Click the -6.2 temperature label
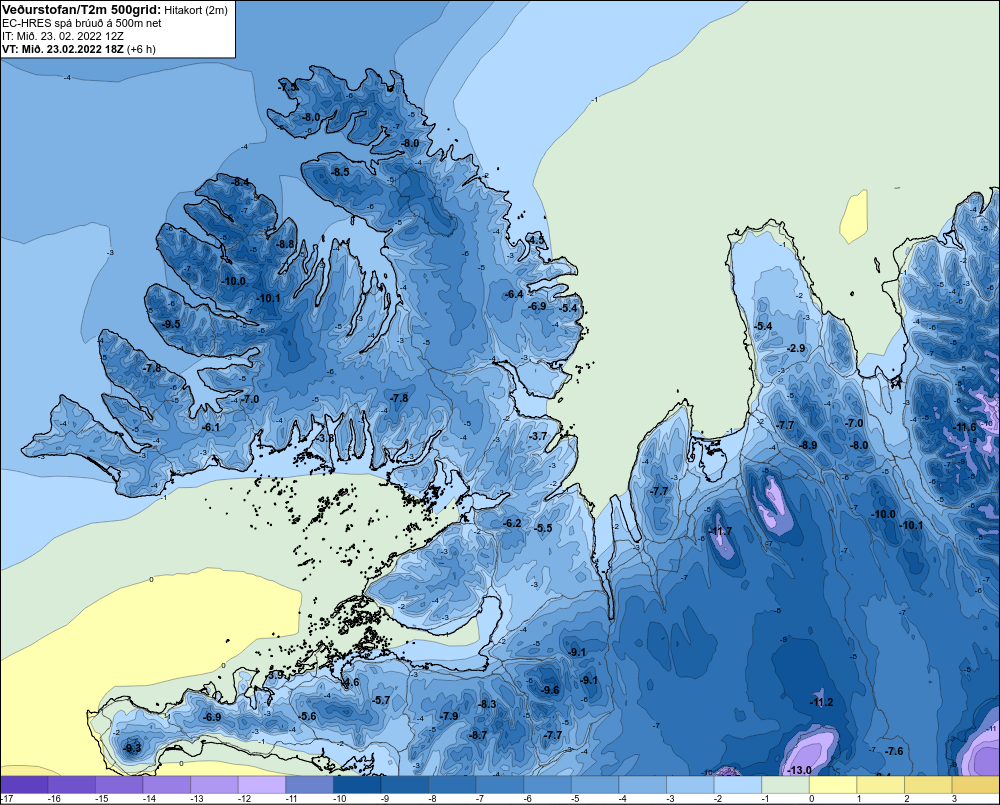1000x805 pixels. tap(512, 523)
